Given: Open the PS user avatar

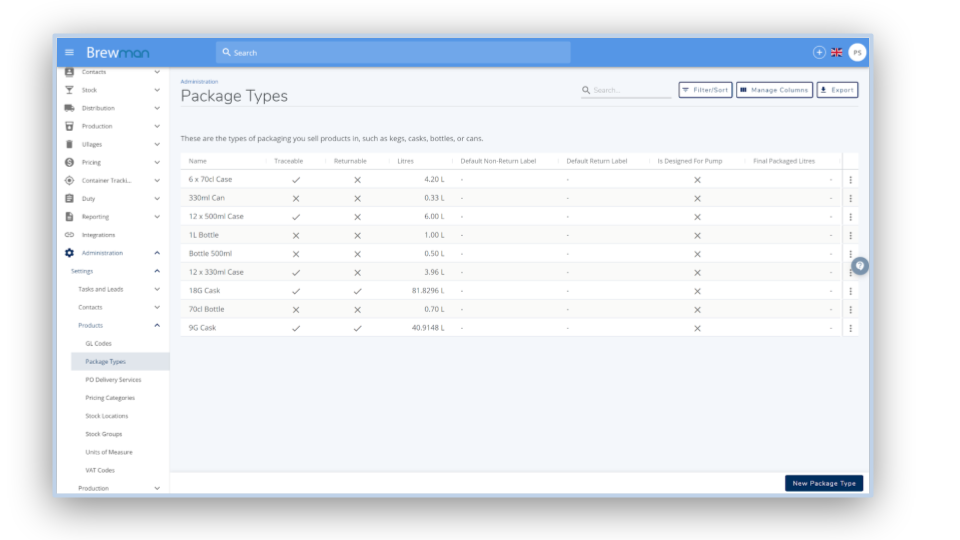Looking at the screenshot, I should [857, 53].
